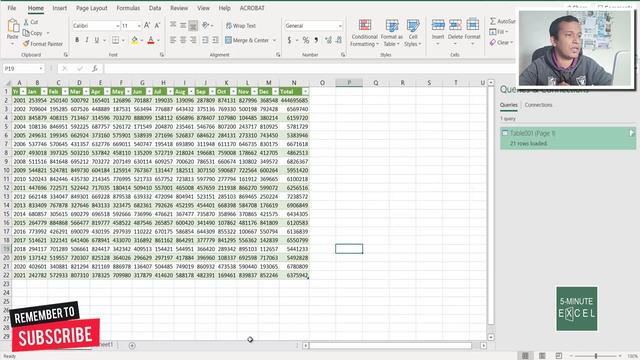The width and height of the screenshot is (640, 360).
Task: Click the Name Box showing P19
Action: 23,69
